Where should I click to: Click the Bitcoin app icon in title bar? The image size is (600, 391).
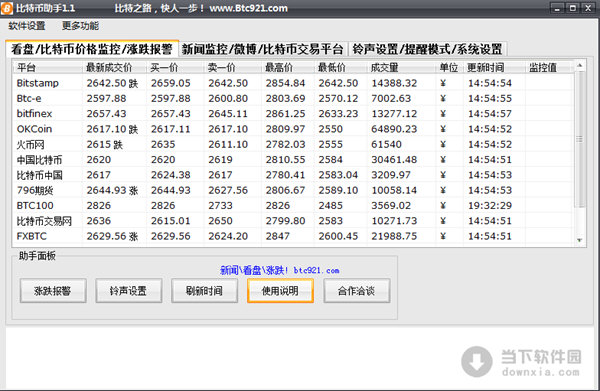tap(7, 8)
